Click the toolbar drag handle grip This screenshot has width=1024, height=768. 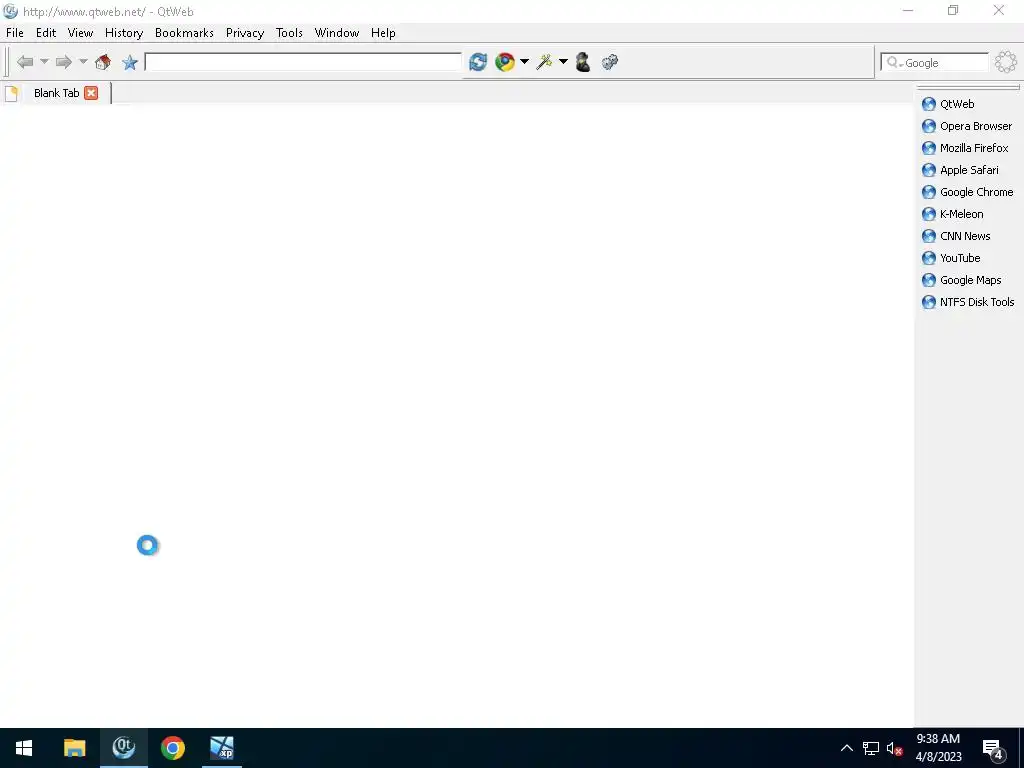(x=7, y=62)
